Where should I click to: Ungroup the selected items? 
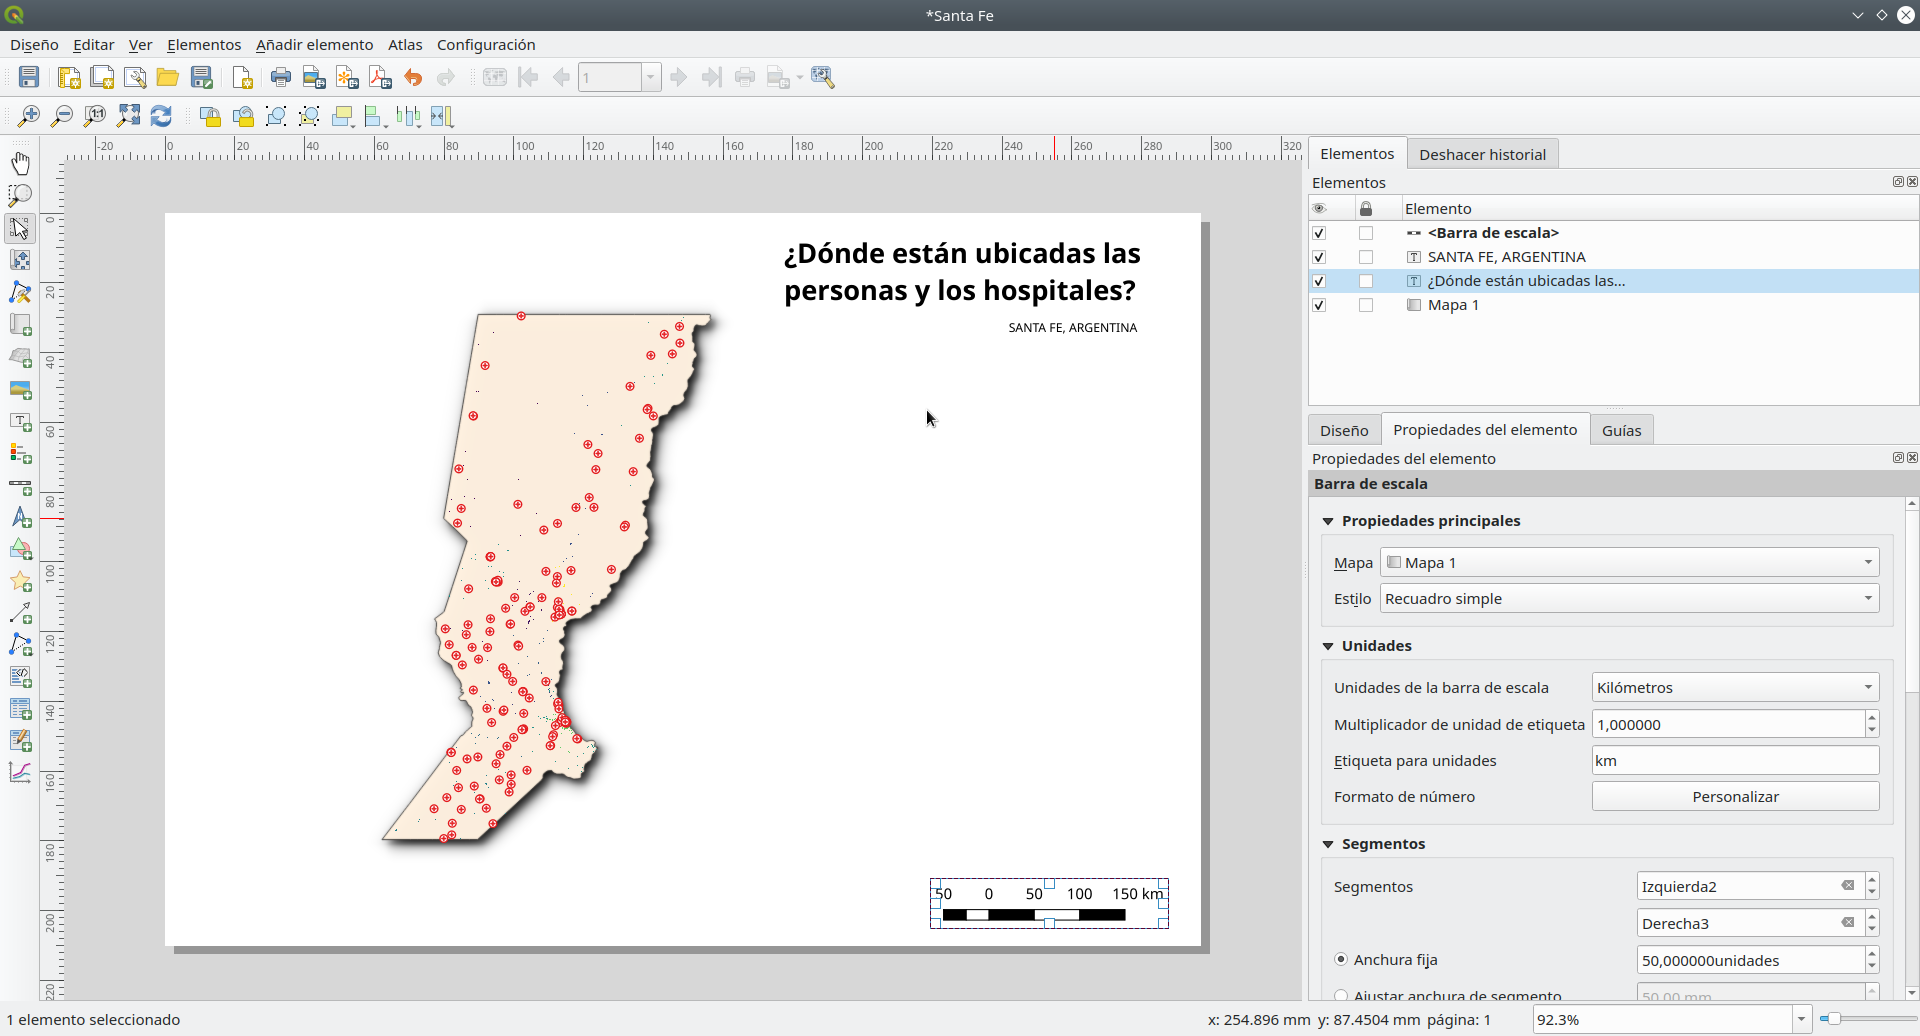(309, 116)
